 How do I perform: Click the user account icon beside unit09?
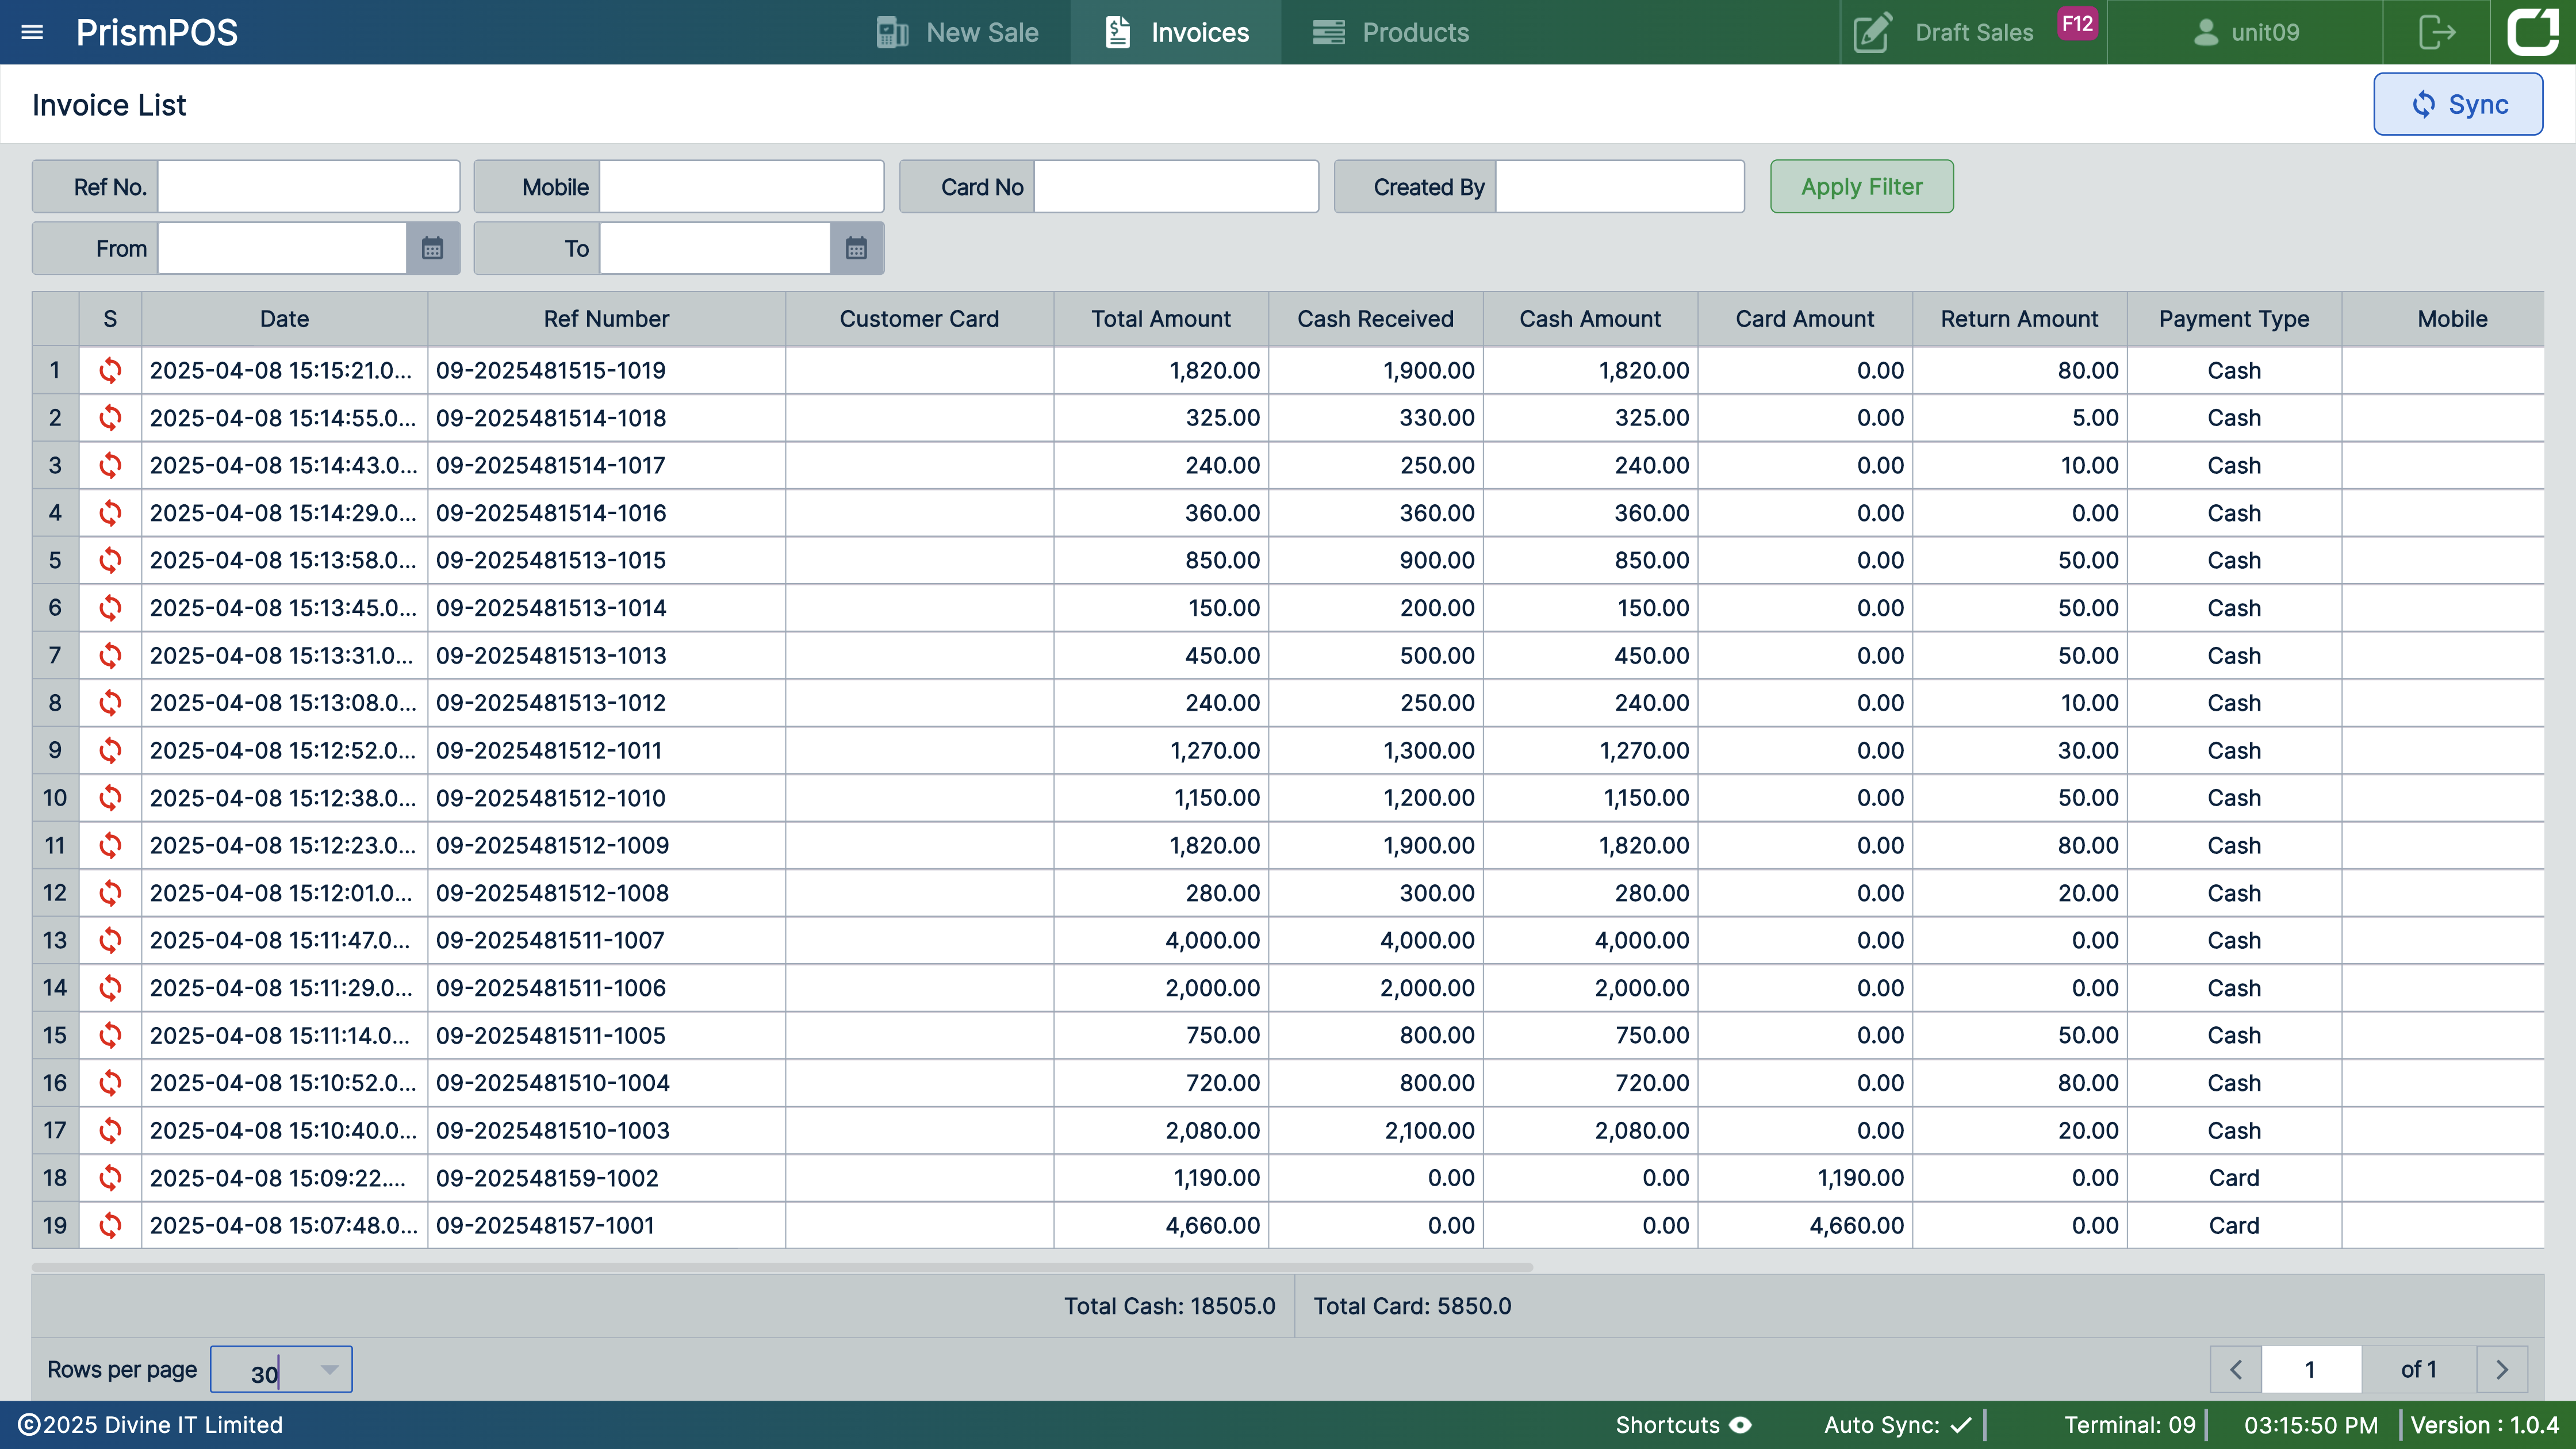[2205, 31]
